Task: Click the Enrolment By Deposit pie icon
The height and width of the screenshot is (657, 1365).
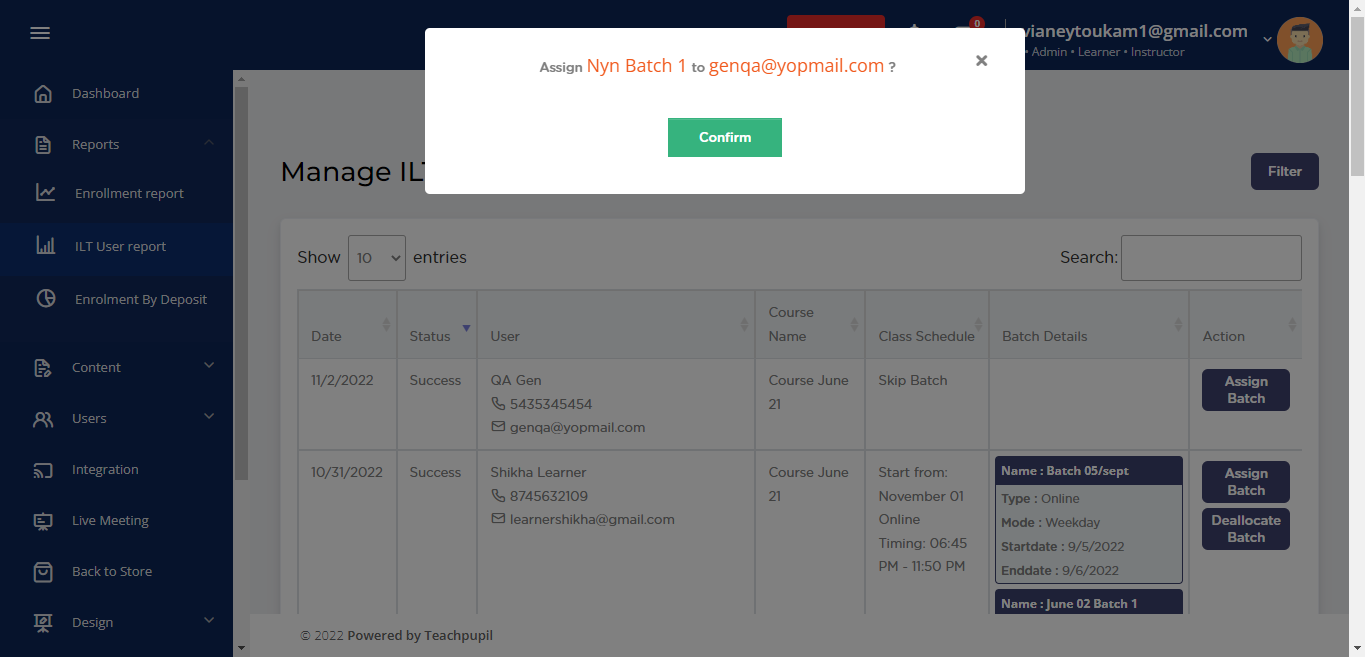Action: coord(46,299)
